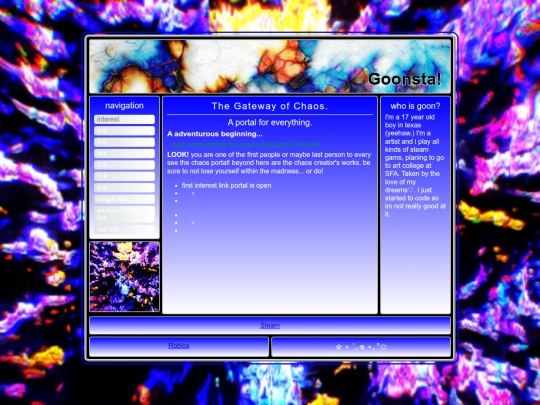Click the "navigation" sidebar heading

point(124,106)
